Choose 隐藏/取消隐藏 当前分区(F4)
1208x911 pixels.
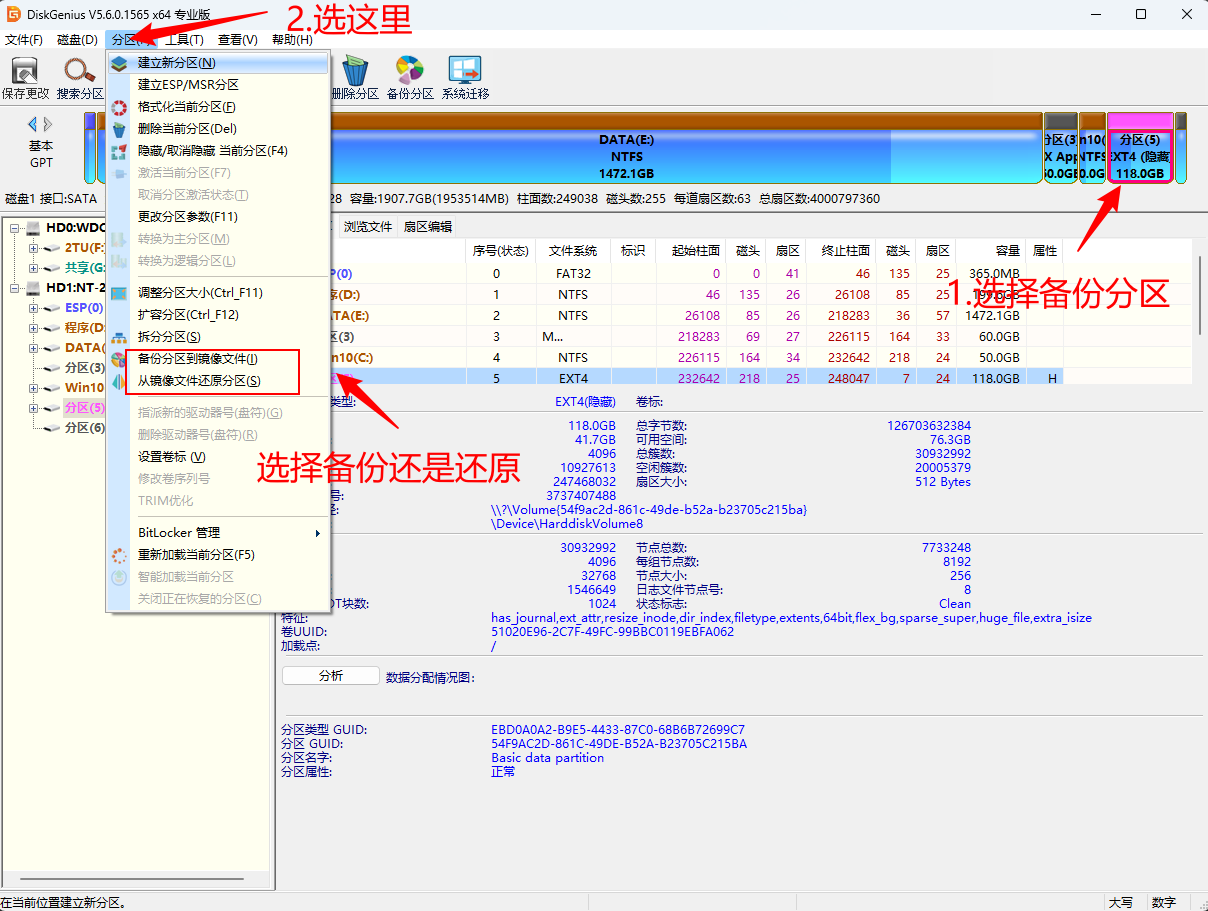pyautogui.click(x=218, y=151)
